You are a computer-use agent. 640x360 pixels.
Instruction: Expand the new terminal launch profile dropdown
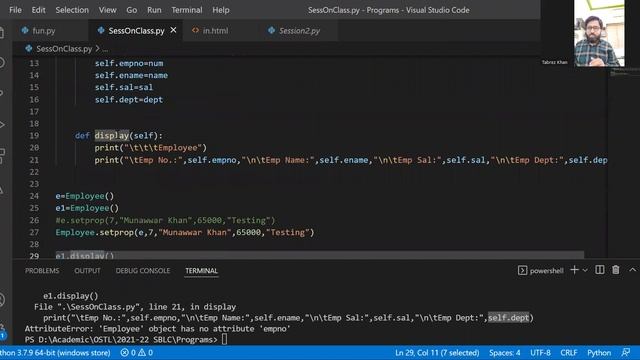(585, 270)
